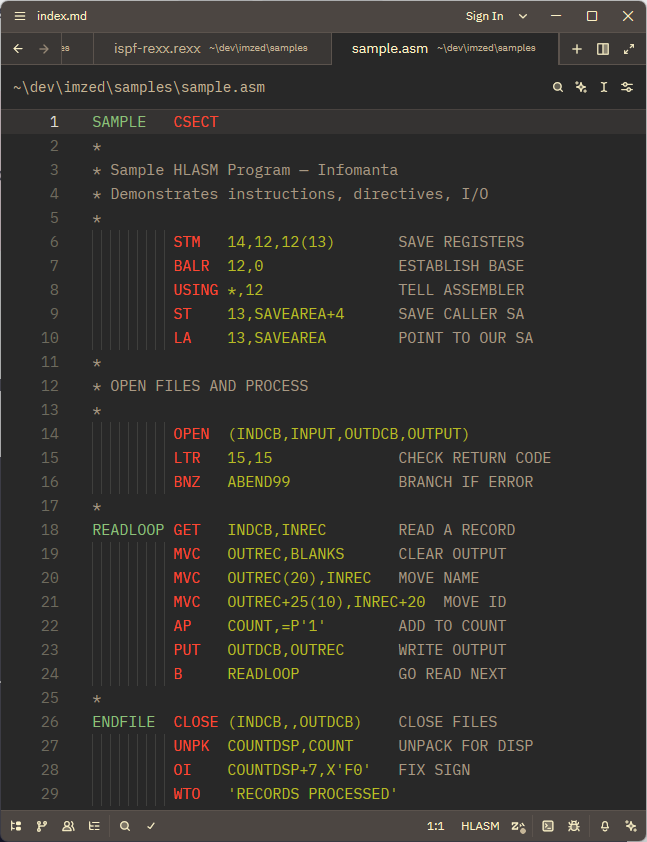The width and height of the screenshot is (647, 842).
Task: Open the HLASM language mode selector
Action: [480, 826]
